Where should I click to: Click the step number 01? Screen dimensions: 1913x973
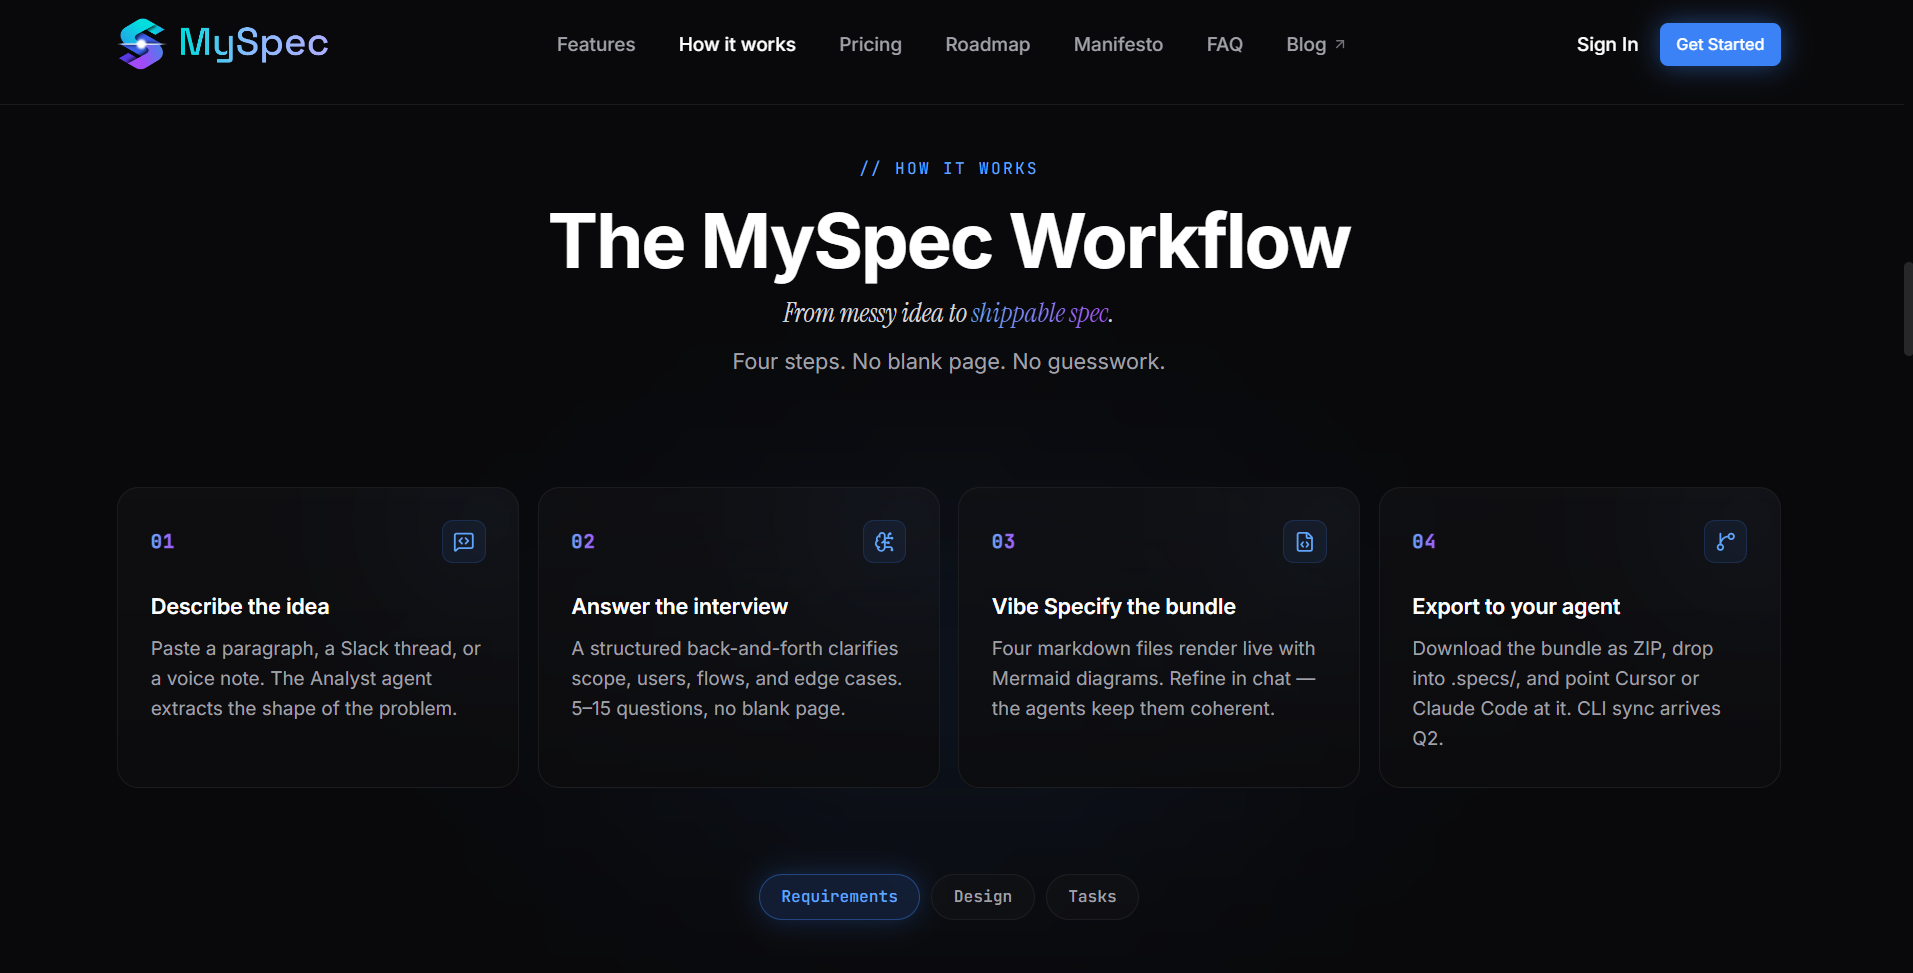[x=162, y=541]
